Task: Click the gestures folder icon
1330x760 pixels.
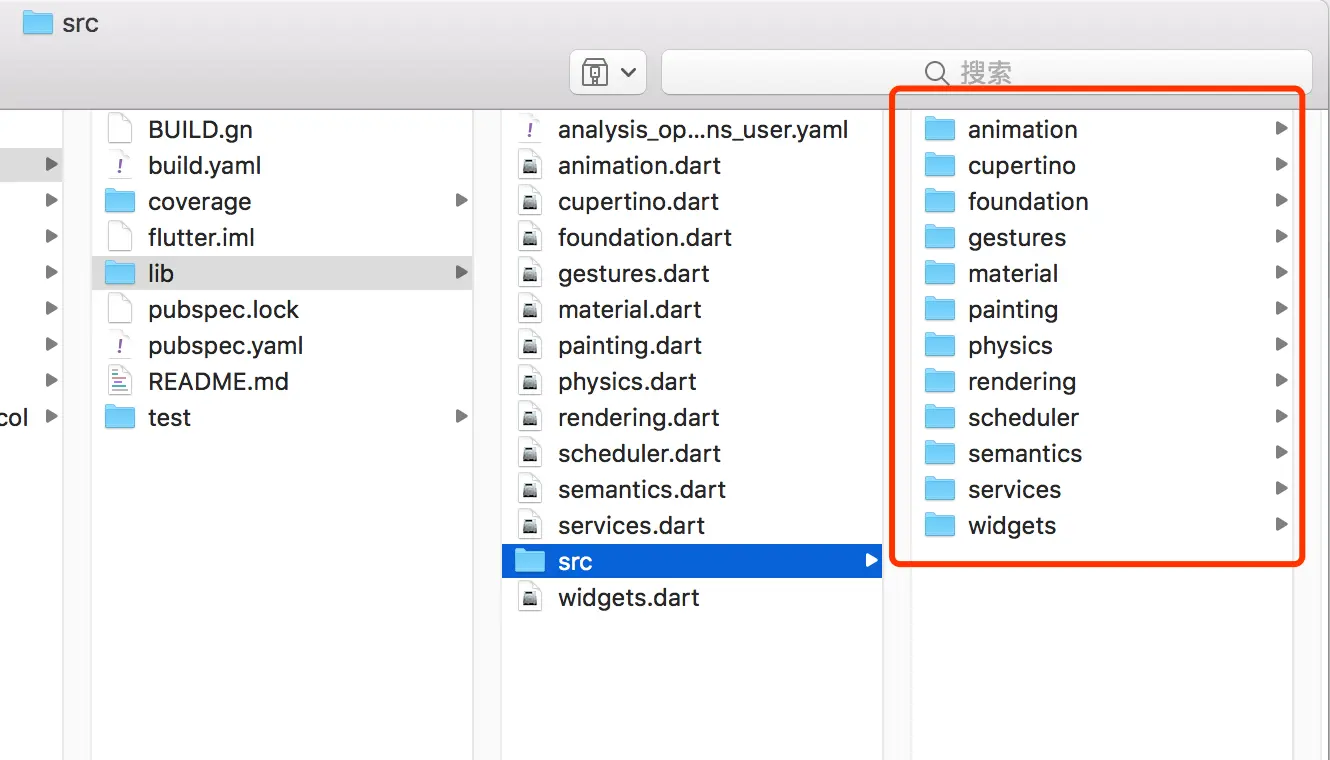Action: (x=940, y=237)
